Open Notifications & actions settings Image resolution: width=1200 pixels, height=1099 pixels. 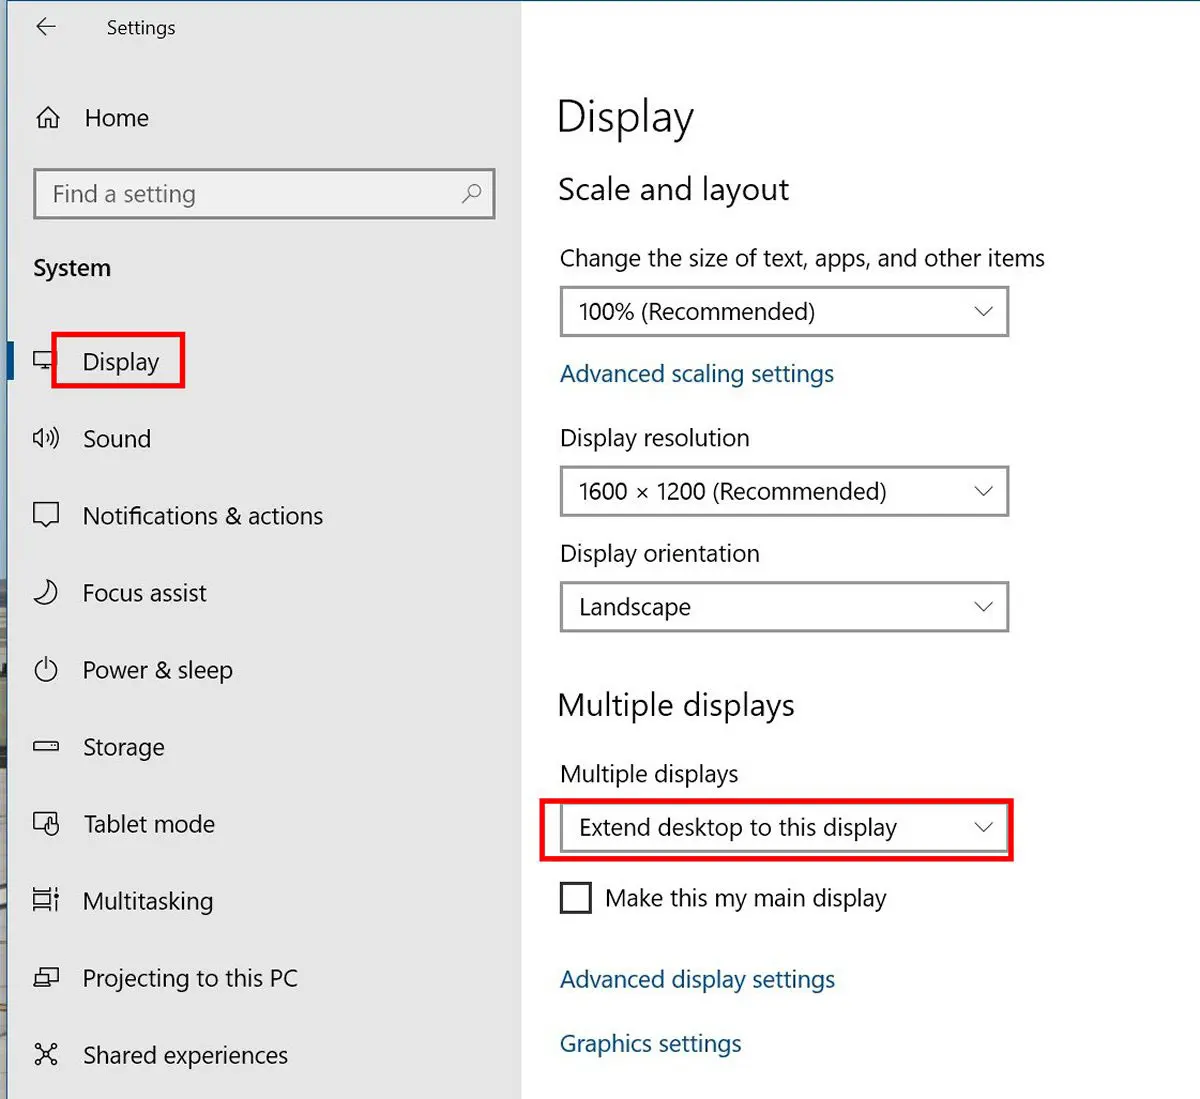(203, 515)
